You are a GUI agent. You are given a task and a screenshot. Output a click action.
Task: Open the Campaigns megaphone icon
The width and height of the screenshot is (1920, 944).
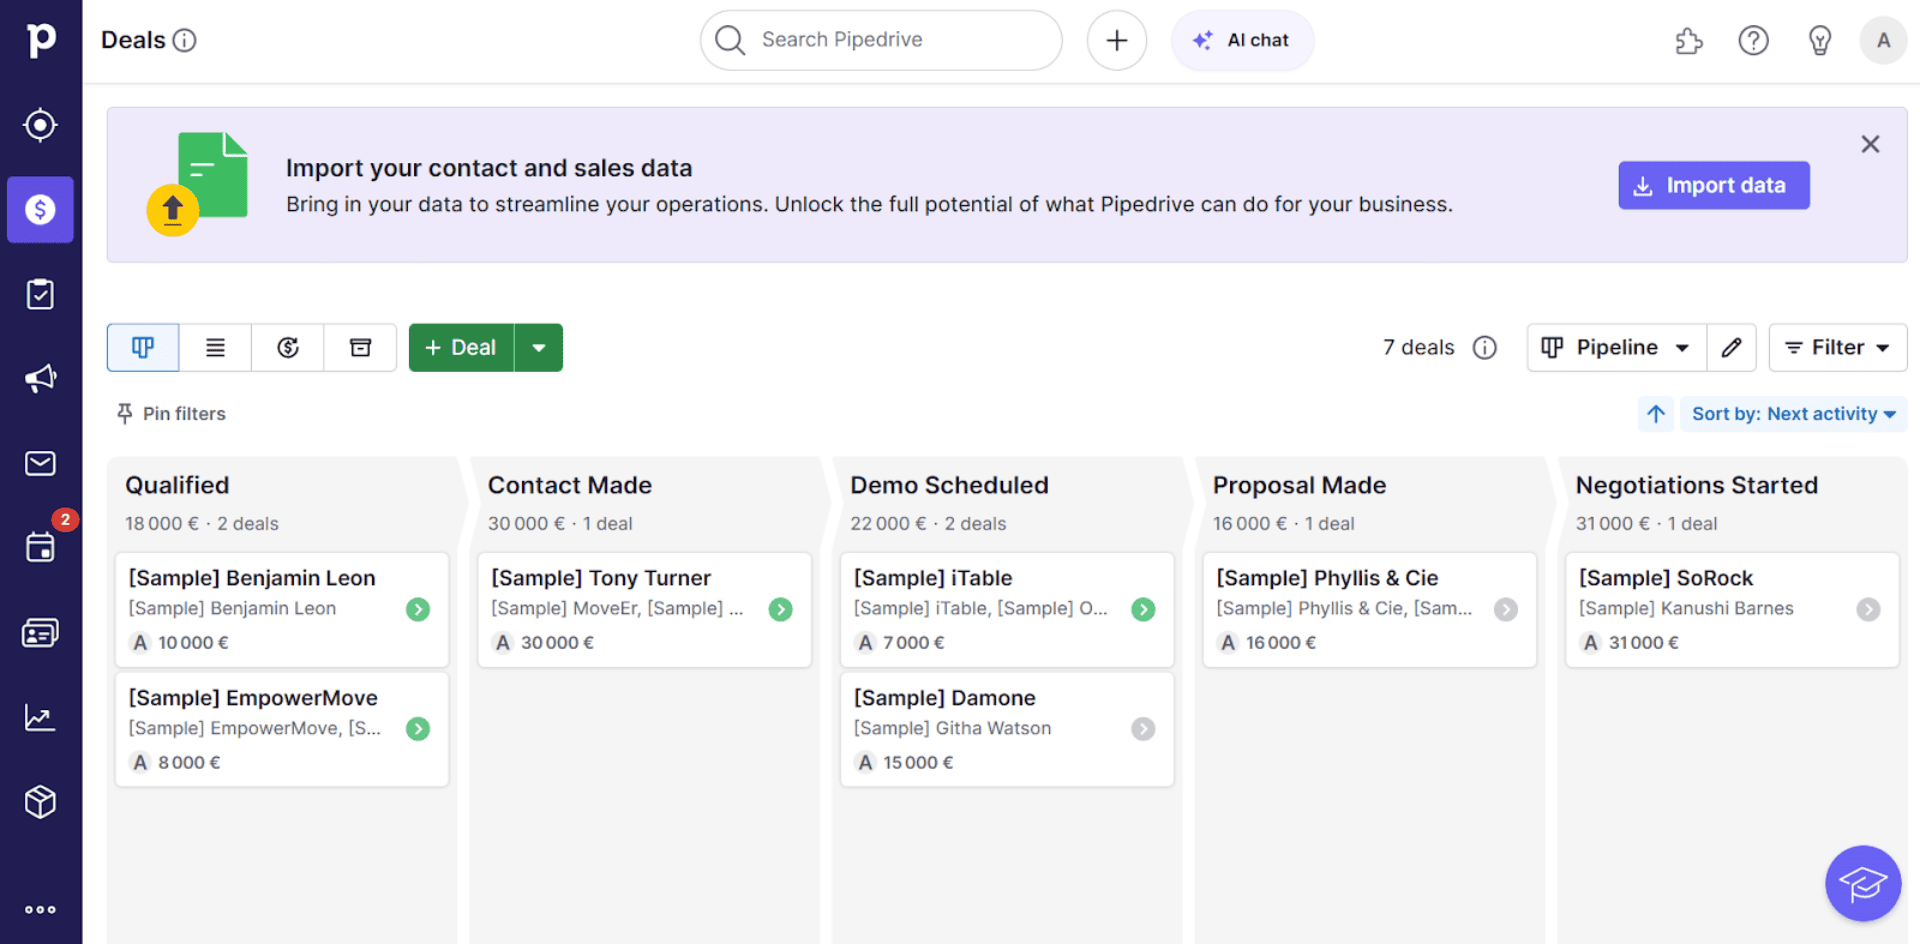point(40,379)
